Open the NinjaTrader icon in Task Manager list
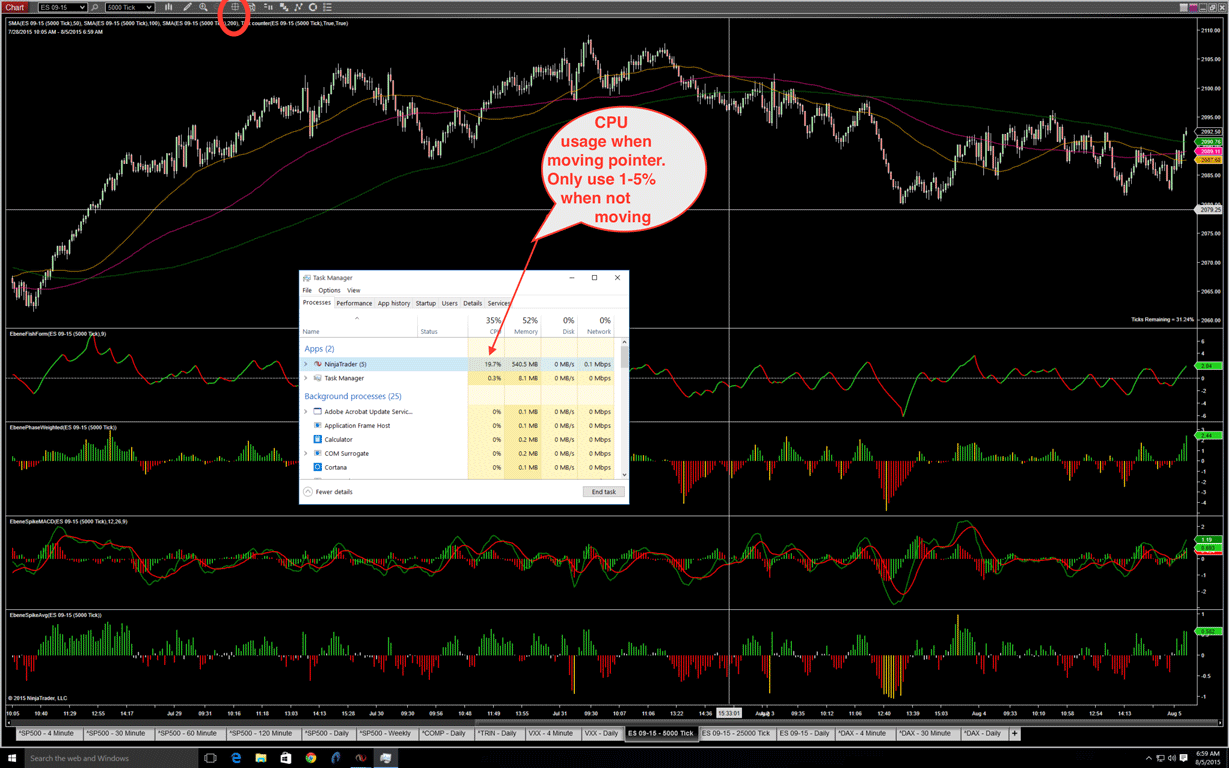The image size is (1229, 768). tap(318, 364)
